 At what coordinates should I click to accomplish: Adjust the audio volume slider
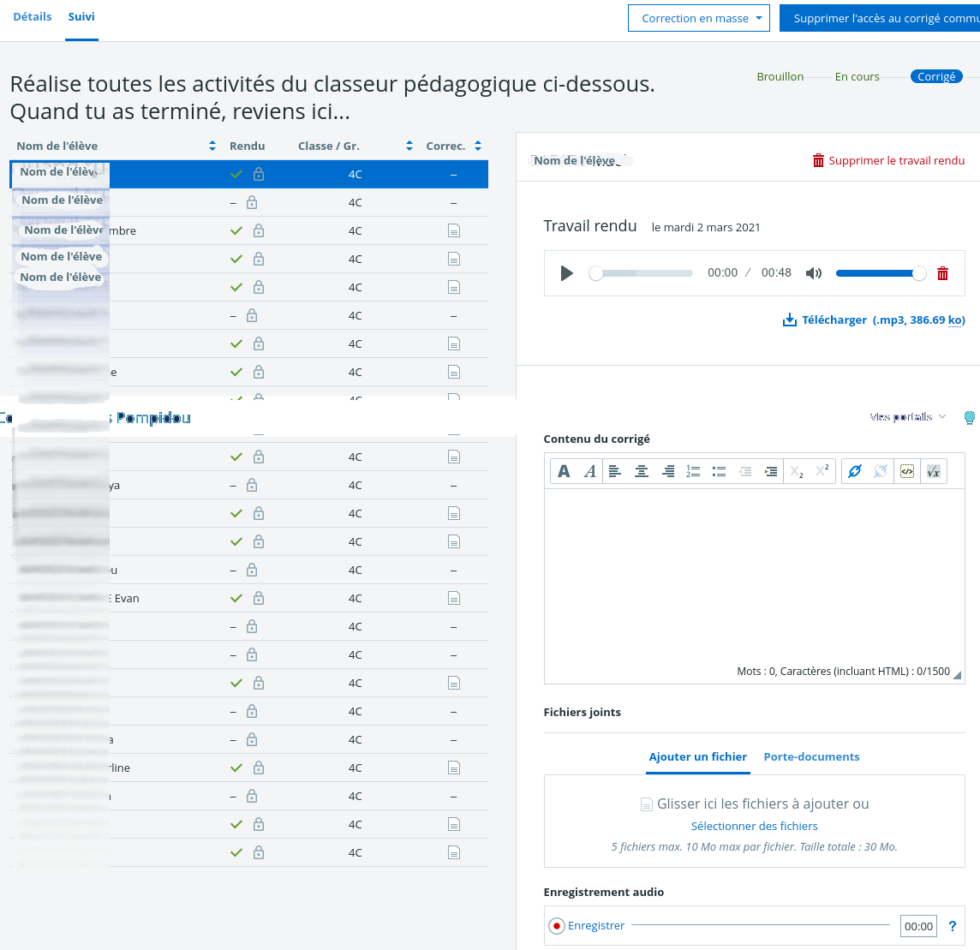point(880,272)
